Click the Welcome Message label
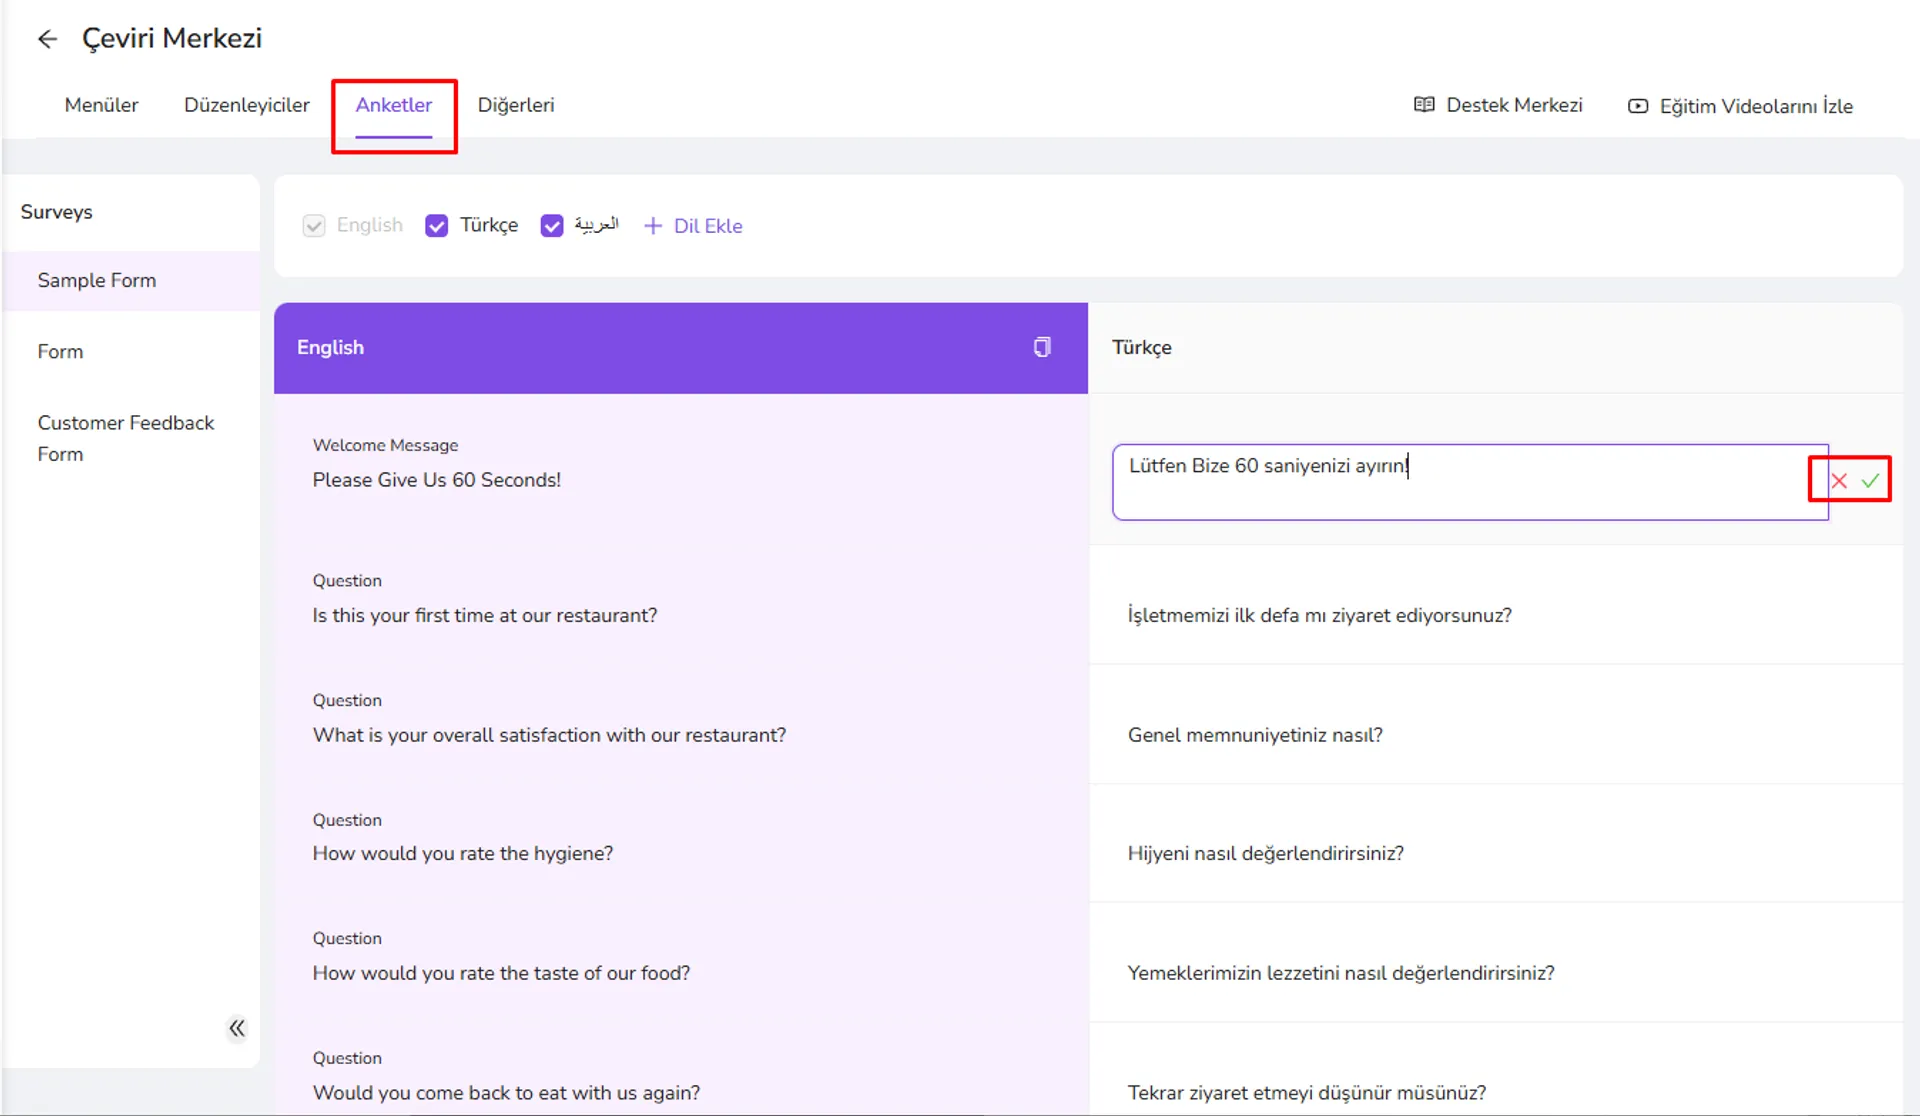The height and width of the screenshot is (1116, 1920). (385, 445)
